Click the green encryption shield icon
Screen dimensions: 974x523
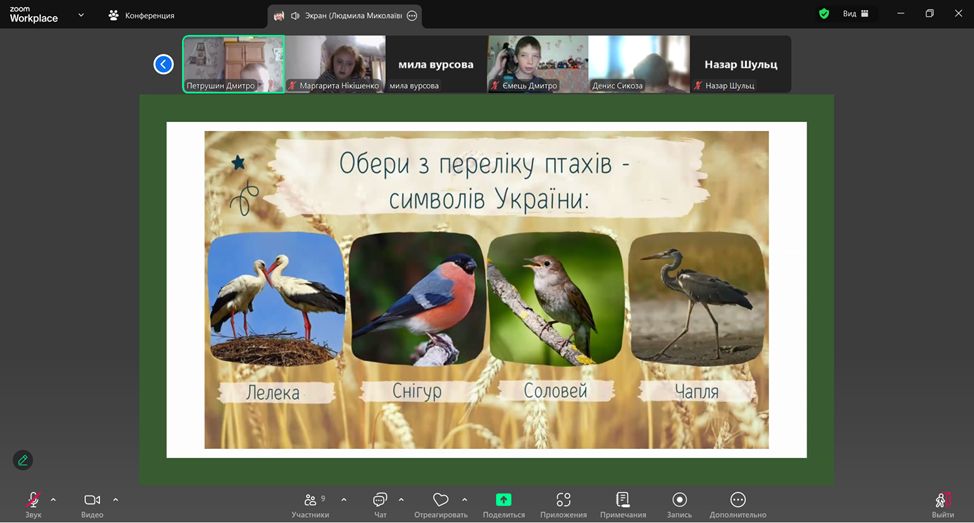pyautogui.click(x=824, y=14)
